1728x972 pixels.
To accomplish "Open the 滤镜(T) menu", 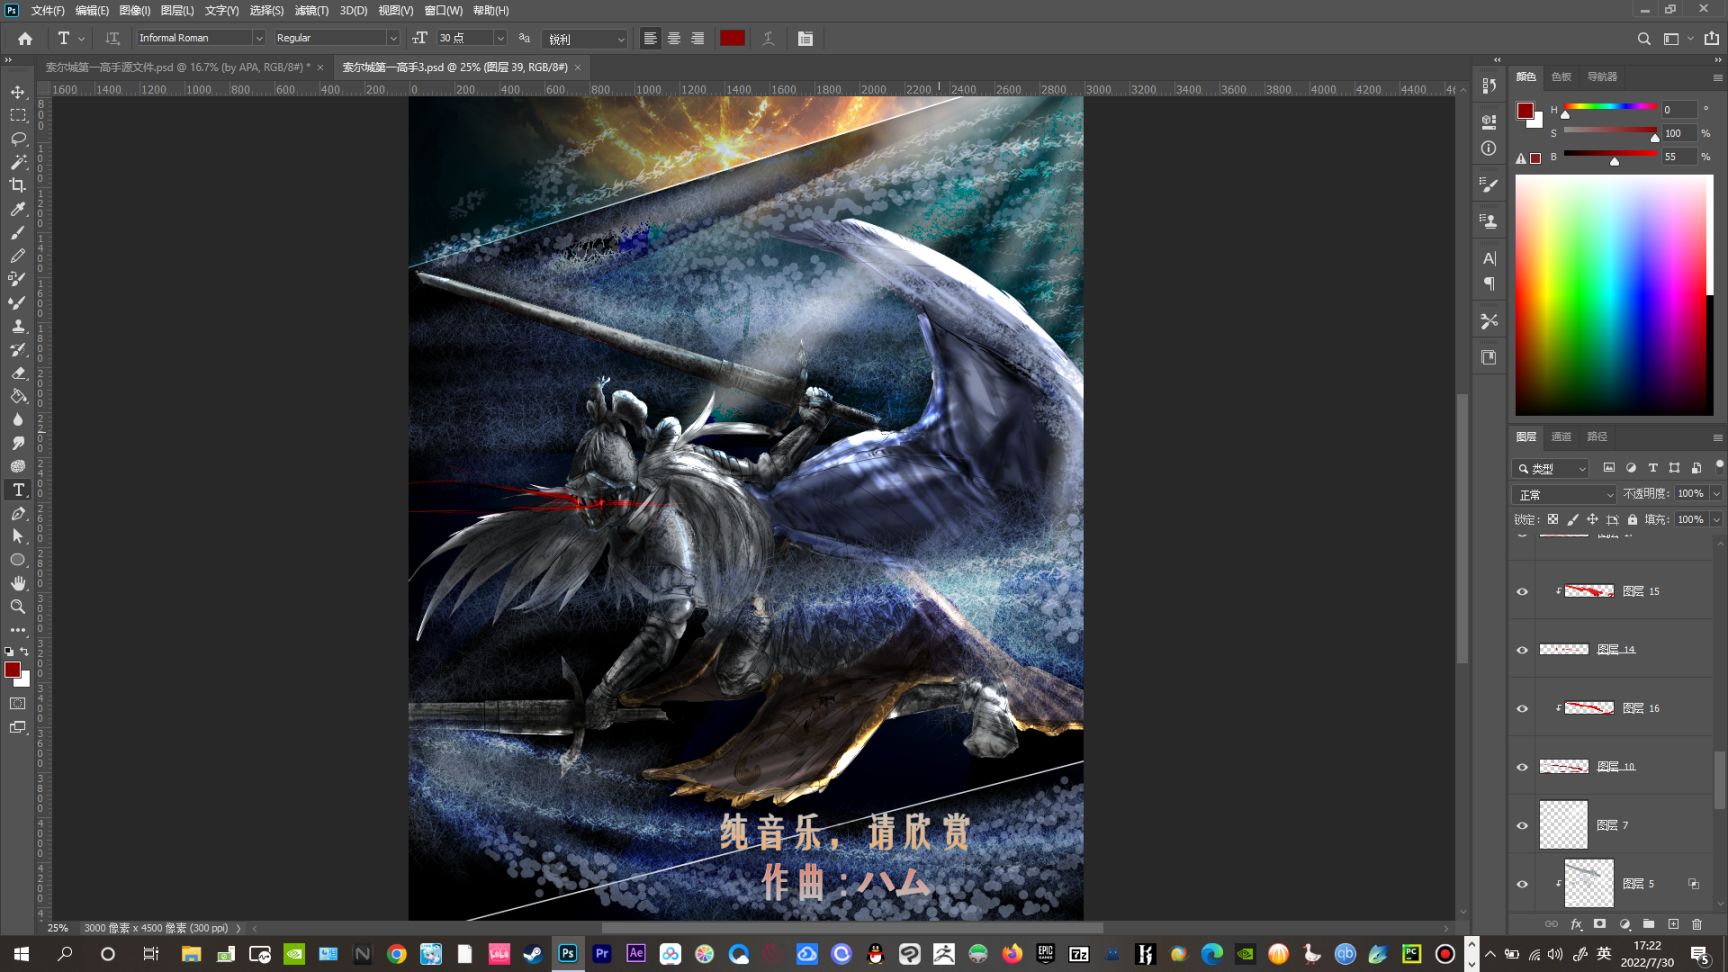I will [x=311, y=10].
